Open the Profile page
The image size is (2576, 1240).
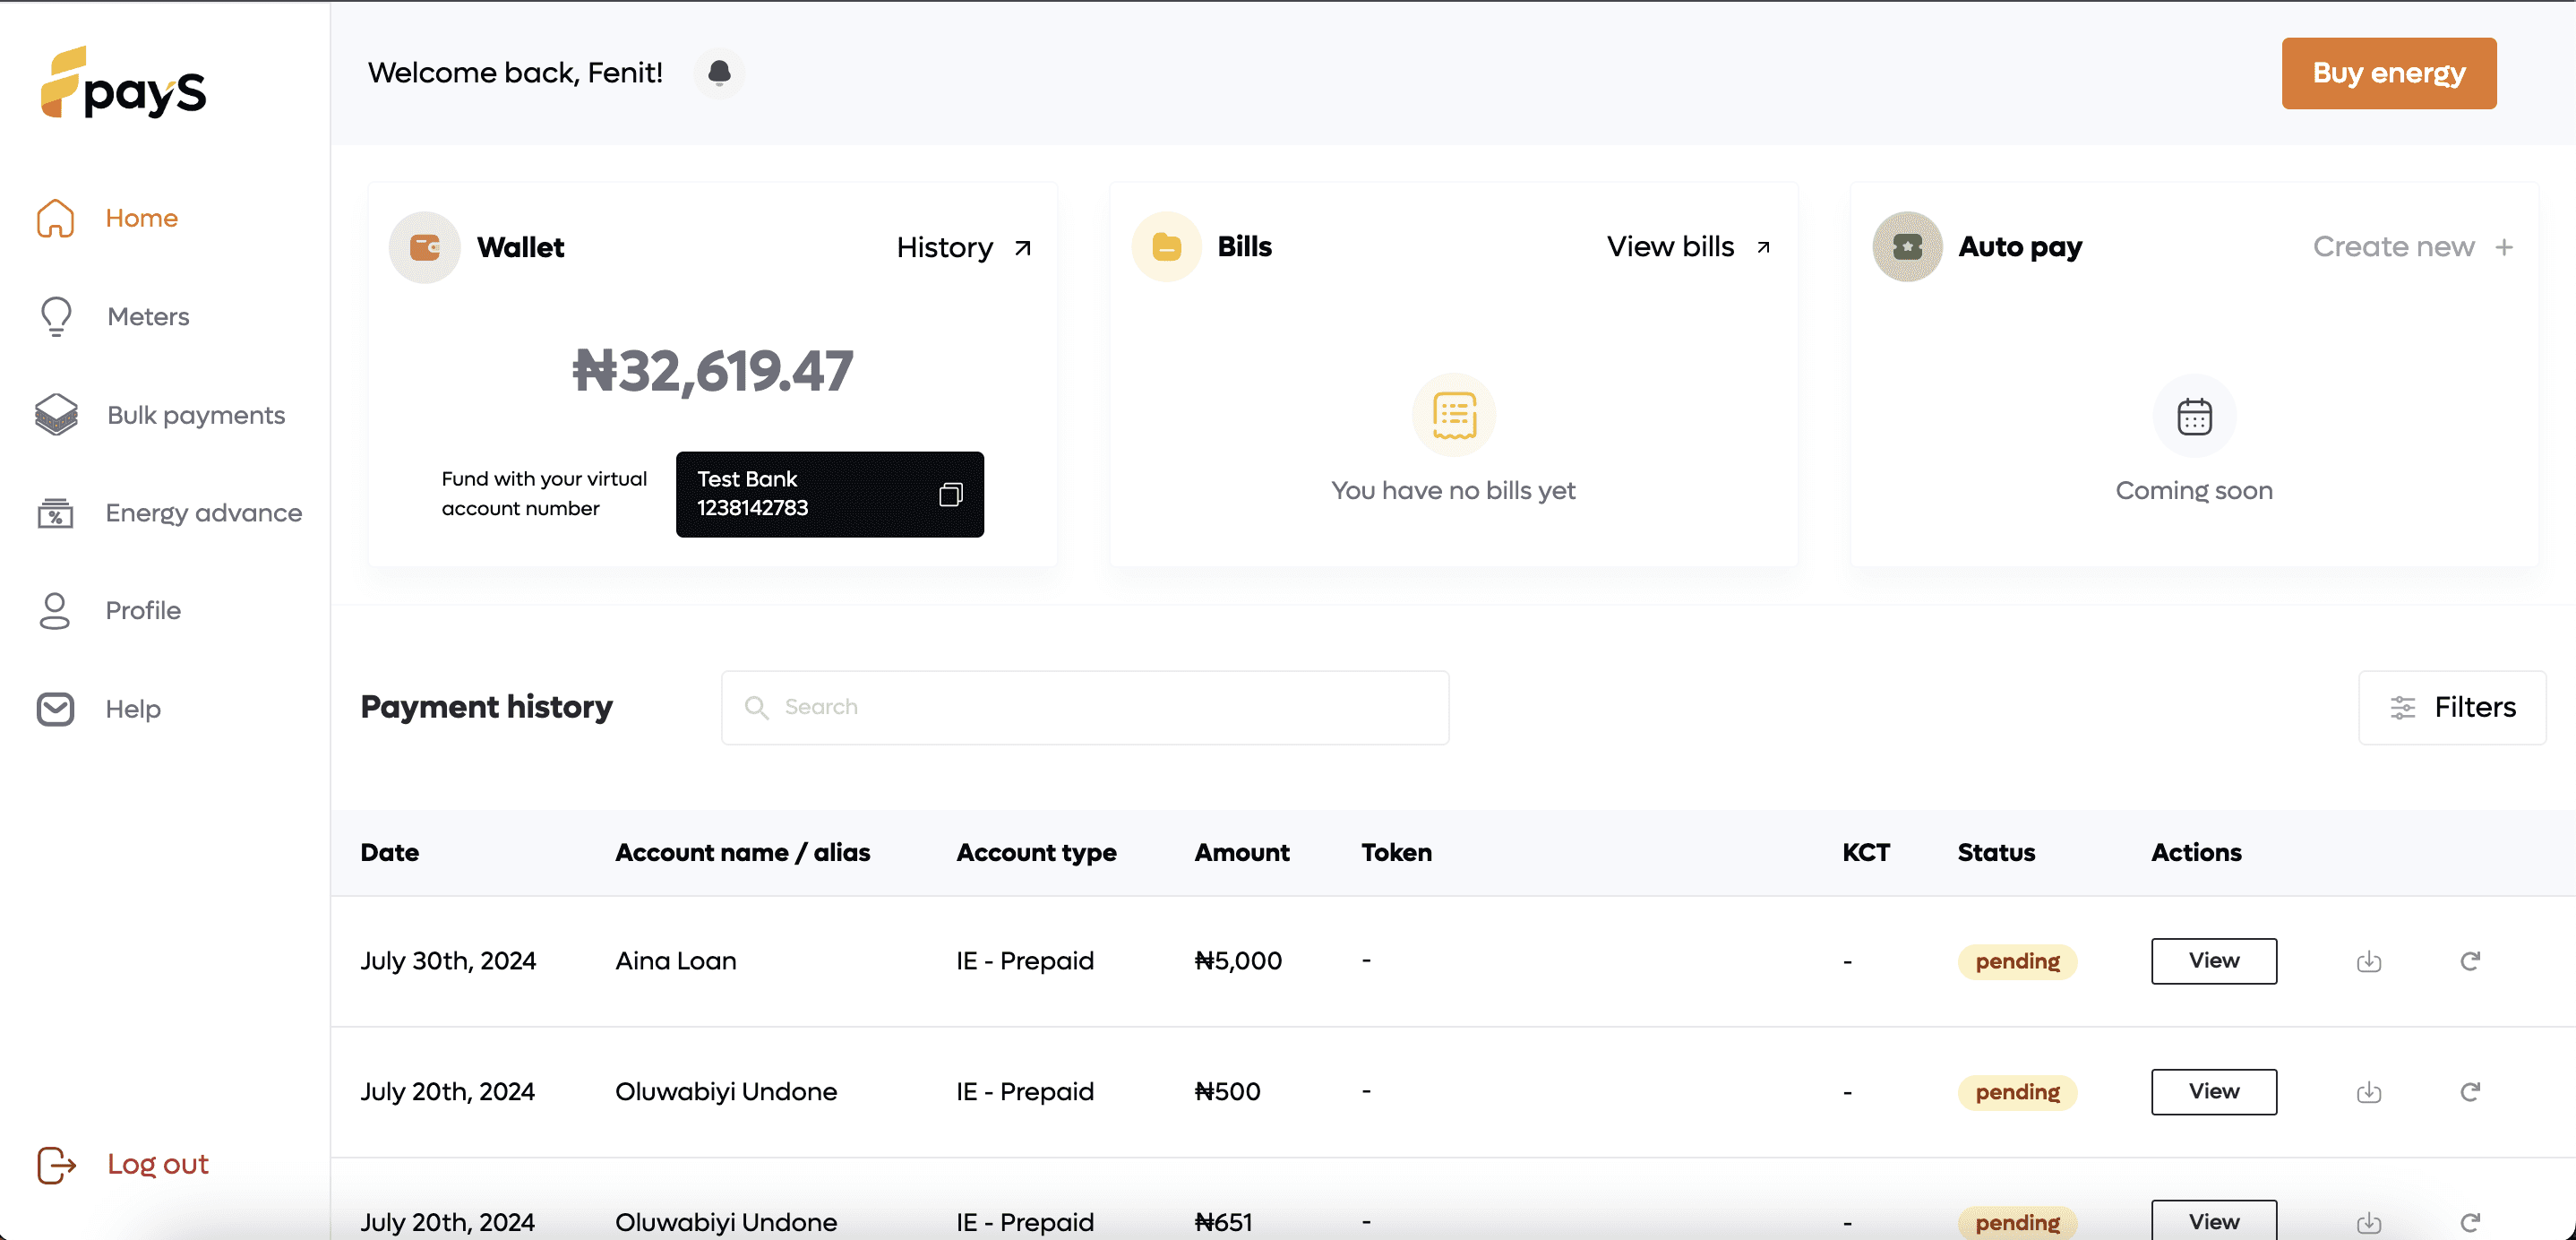point(143,610)
